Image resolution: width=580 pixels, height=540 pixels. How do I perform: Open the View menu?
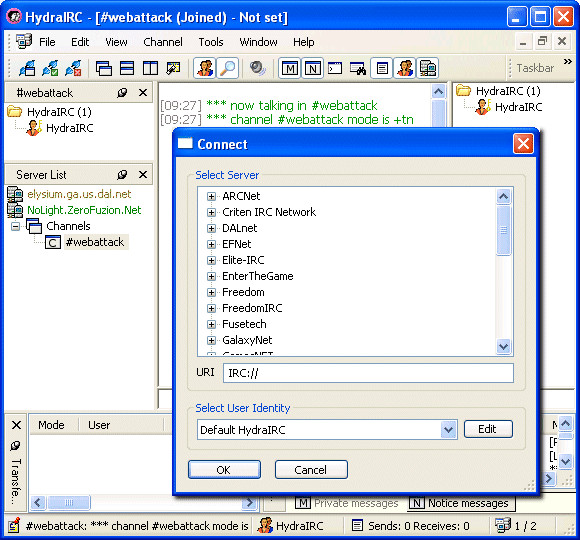pos(116,42)
